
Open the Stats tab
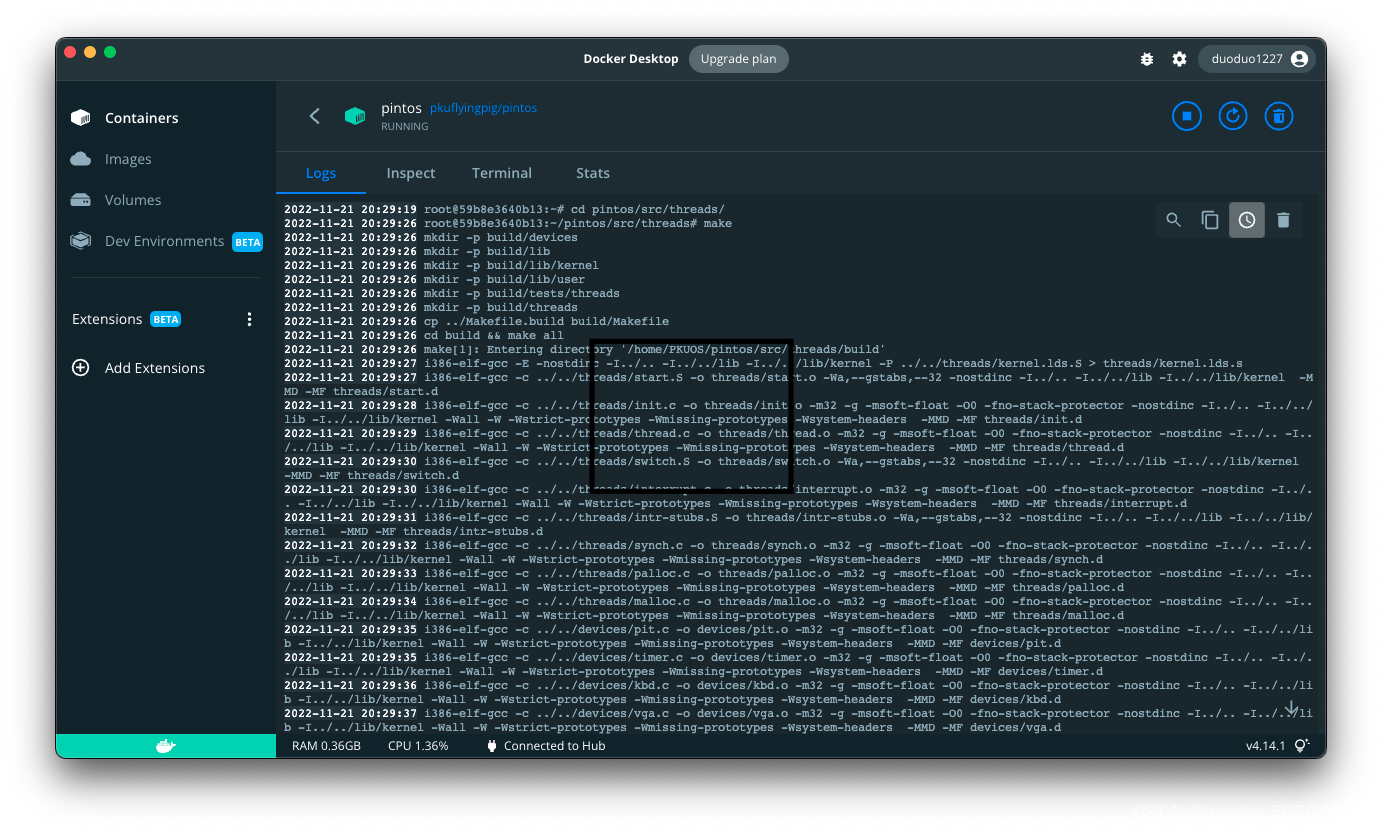pyautogui.click(x=593, y=173)
